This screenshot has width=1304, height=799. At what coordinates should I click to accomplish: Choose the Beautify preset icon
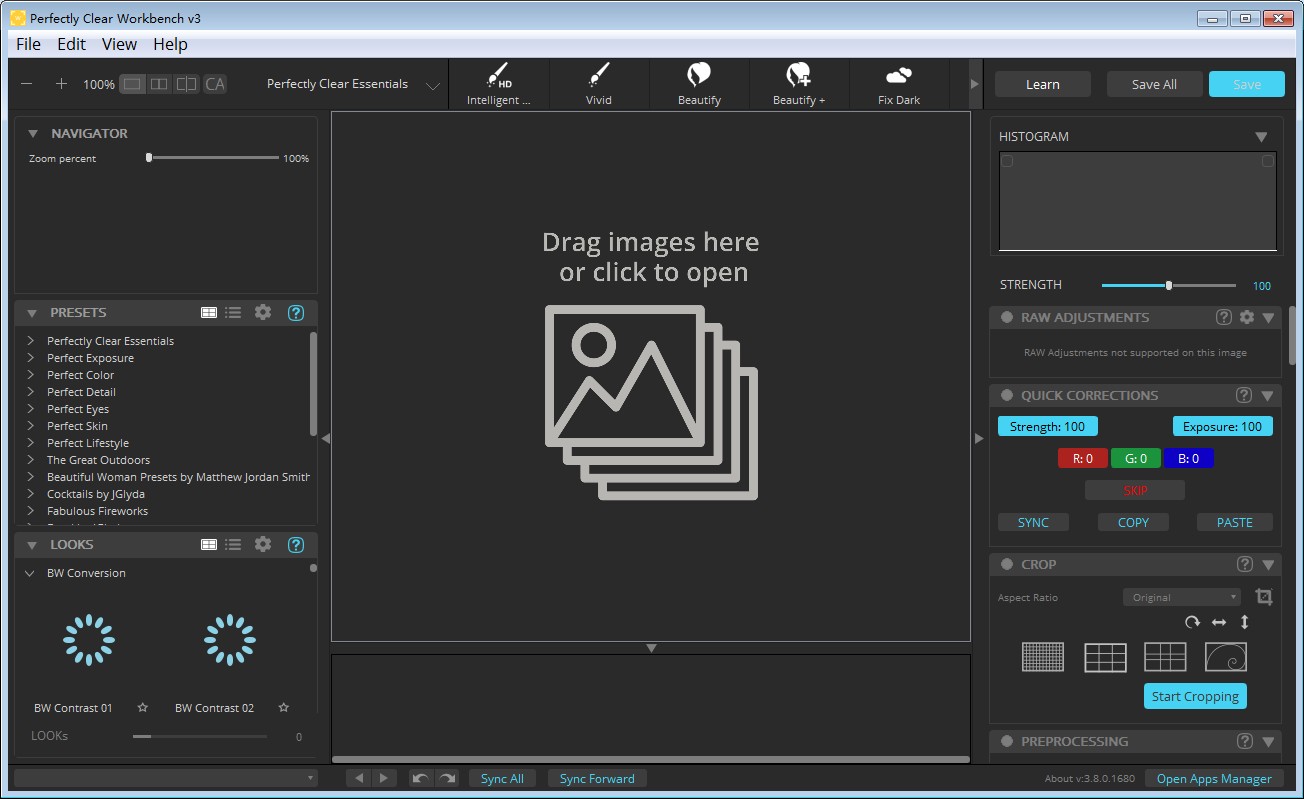(x=699, y=76)
